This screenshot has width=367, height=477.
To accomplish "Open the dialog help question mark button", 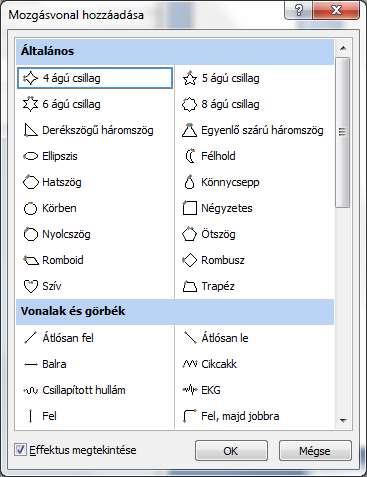I will point(299,10).
